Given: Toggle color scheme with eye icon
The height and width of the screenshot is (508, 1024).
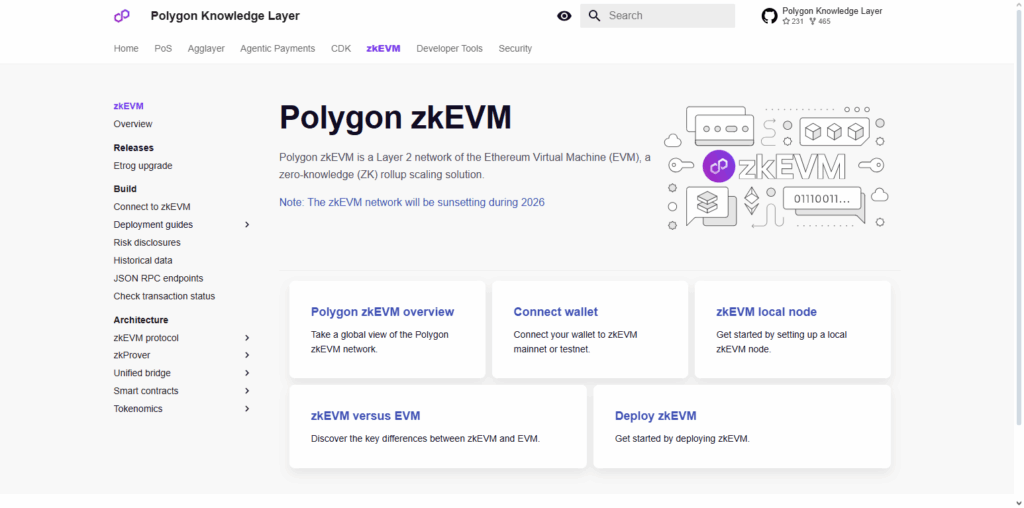Looking at the screenshot, I should tap(564, 16).
